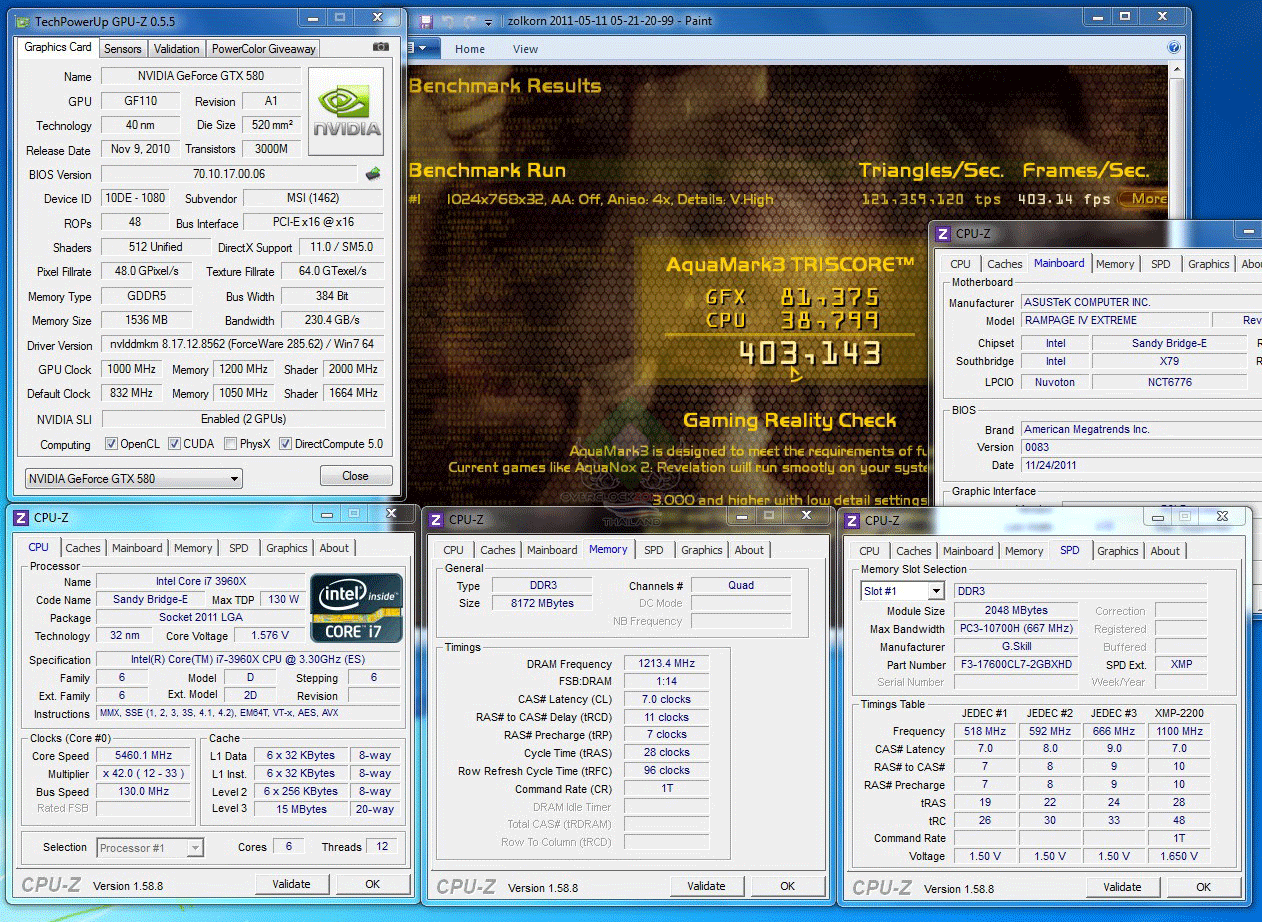Open Paint's Customize Quick Access Toolbar arrow
The width and height of the screenshot is (1262, 922).
pos(488,22)
